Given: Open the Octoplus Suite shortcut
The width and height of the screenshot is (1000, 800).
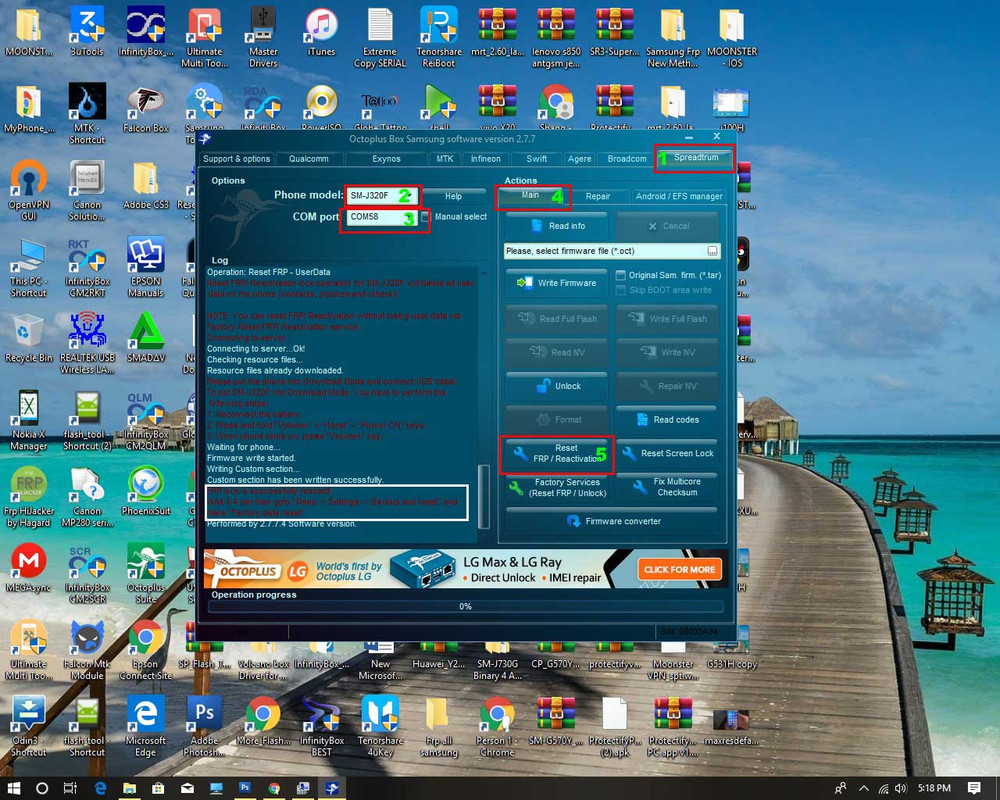Looking at the screenshot, I should pos(146,573).
